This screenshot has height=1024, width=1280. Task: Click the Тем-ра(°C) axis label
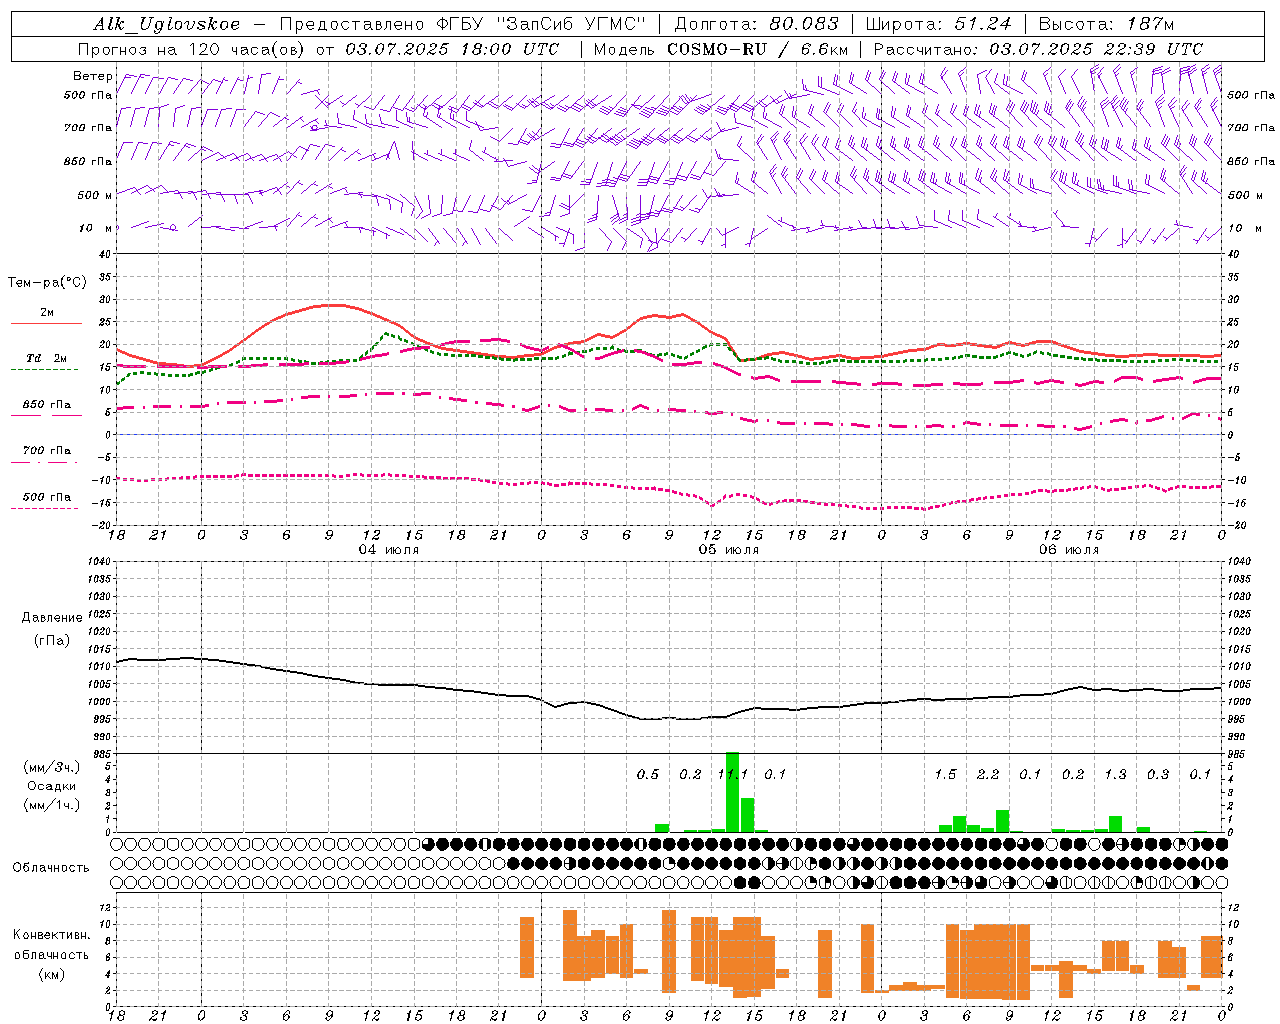[x=47, y=283]
